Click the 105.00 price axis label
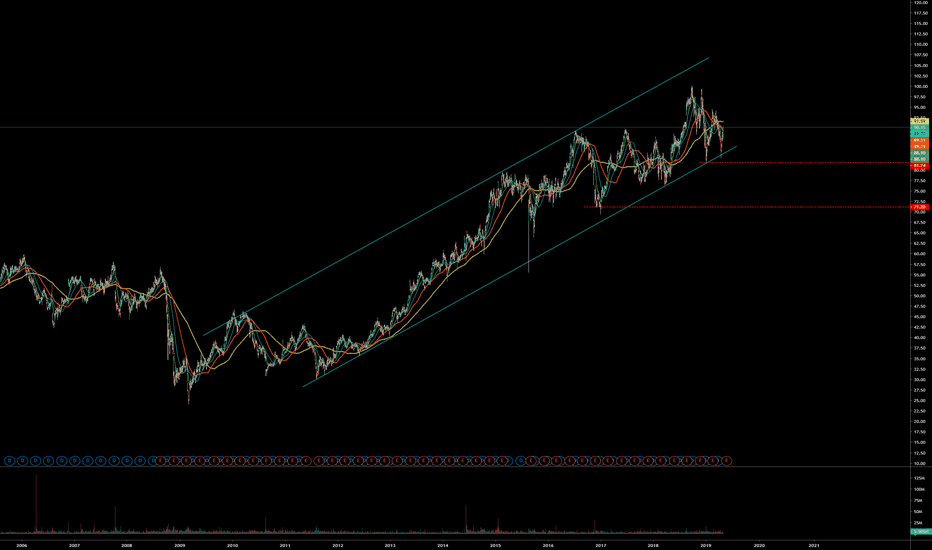932x550 pixels. point(921,65)
